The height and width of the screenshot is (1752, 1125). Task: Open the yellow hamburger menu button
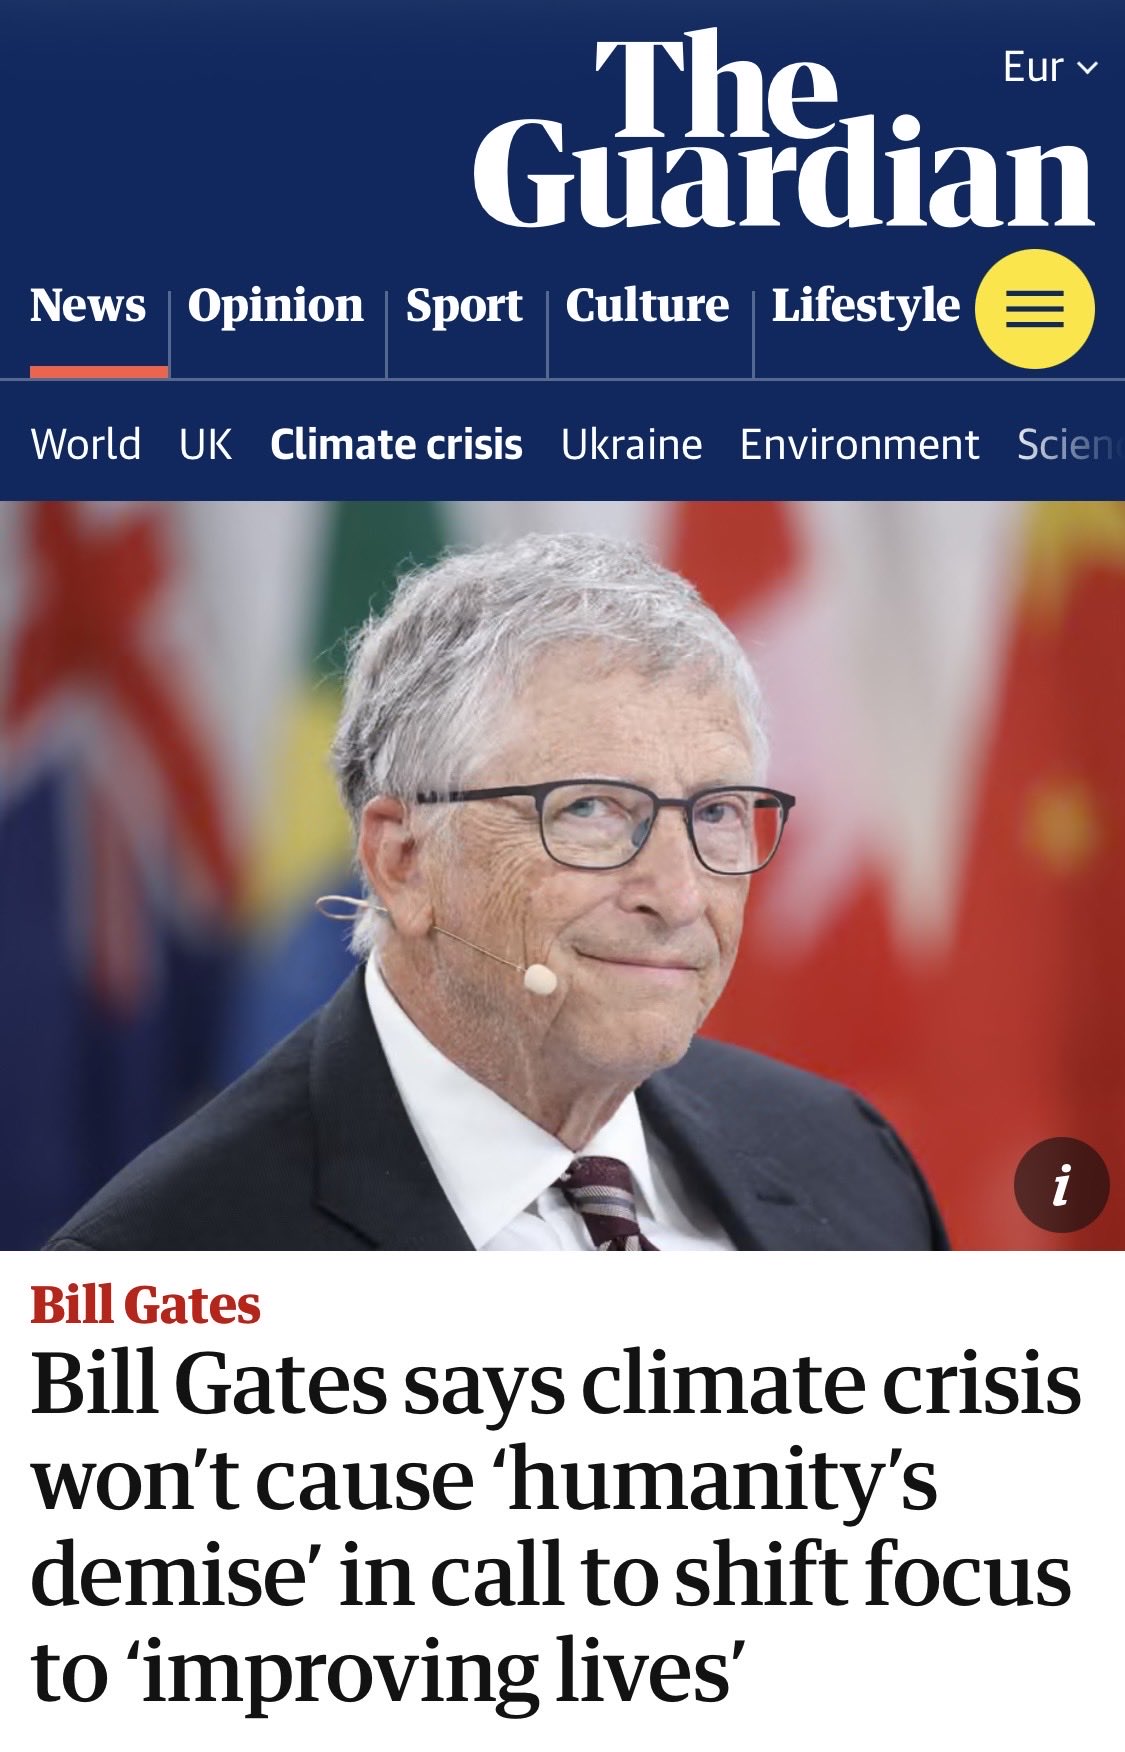pos(1034,309)
